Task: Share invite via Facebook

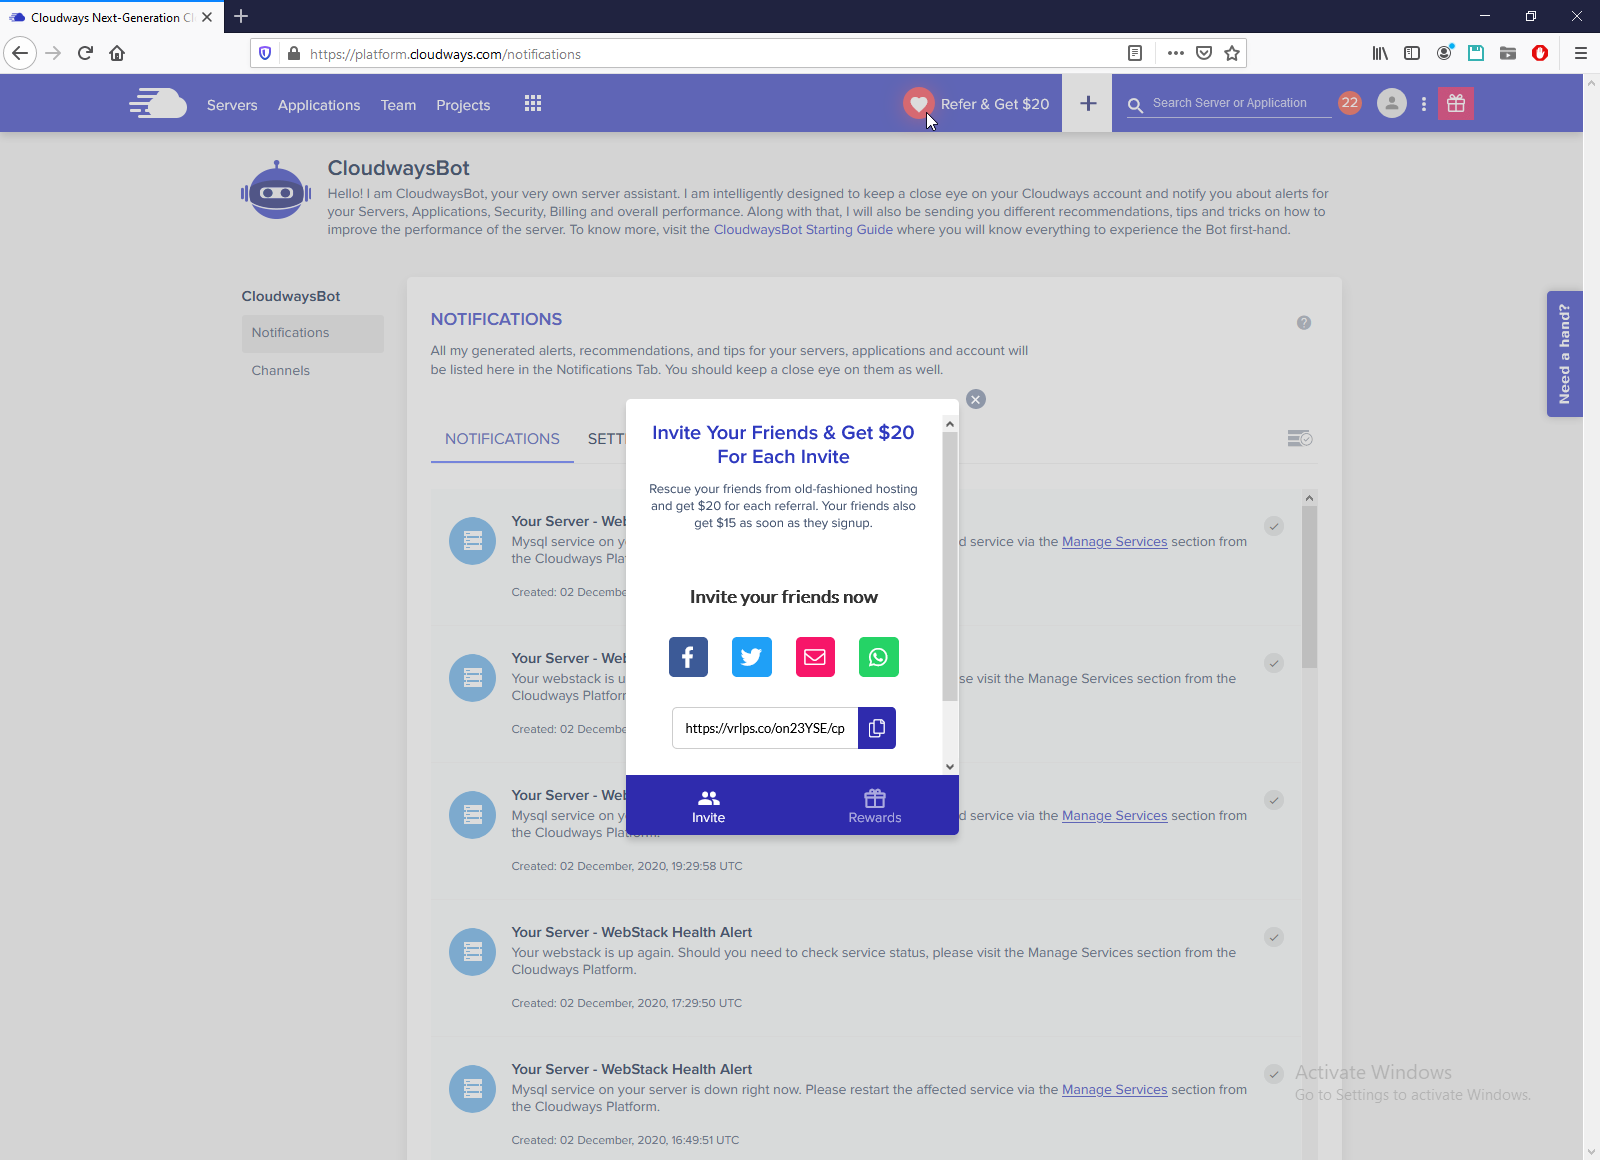Action: coord(688,657)
